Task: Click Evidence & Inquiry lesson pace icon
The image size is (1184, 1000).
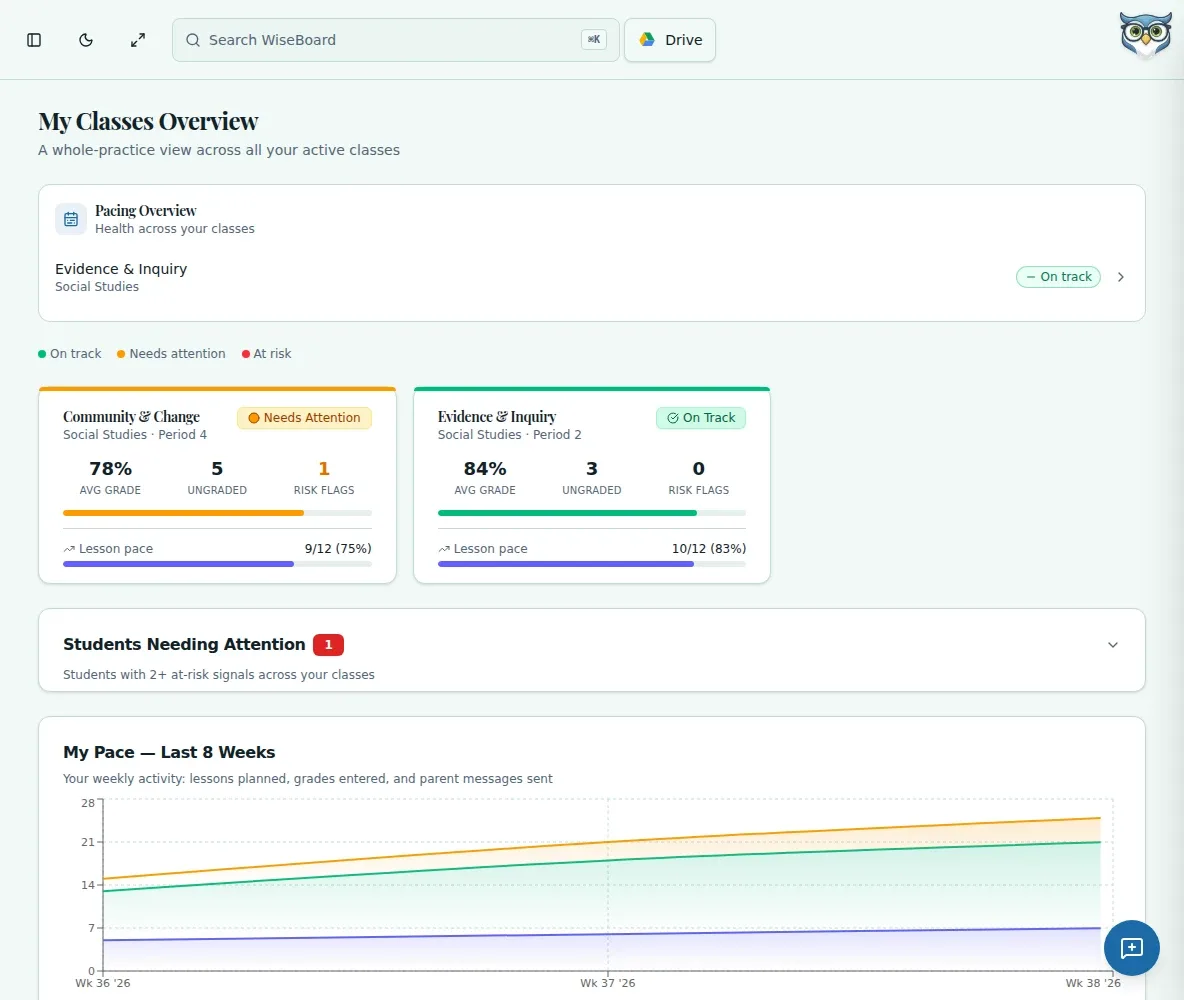Action: (x=444, y=549)
